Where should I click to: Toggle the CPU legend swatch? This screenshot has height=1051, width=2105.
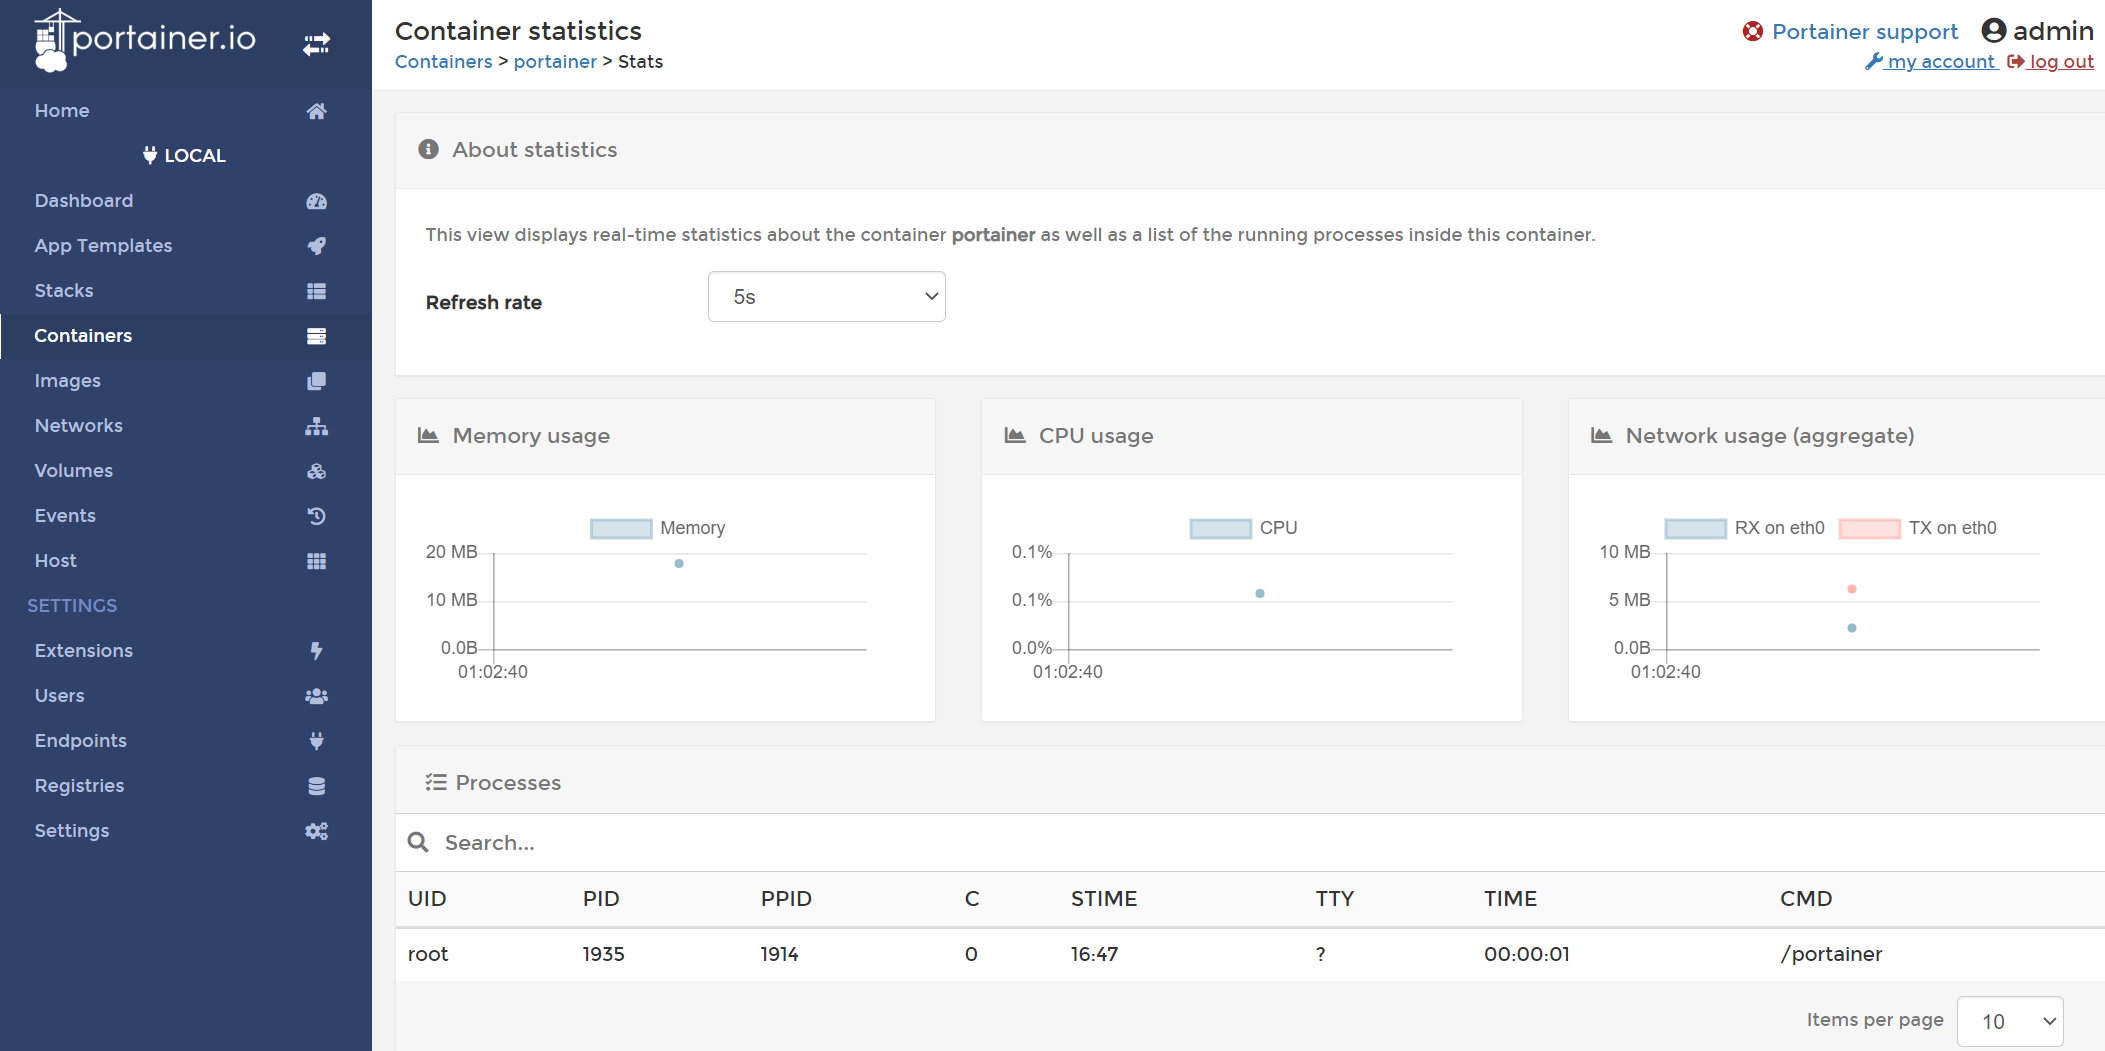1220,529
